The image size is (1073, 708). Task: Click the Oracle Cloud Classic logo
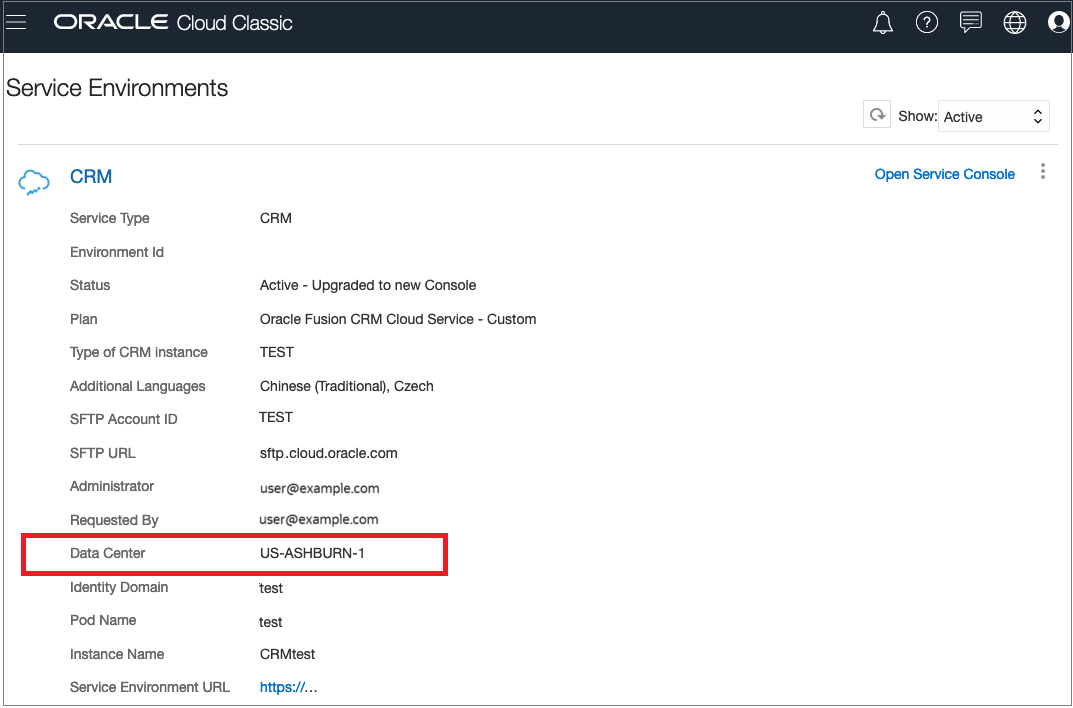172,21
